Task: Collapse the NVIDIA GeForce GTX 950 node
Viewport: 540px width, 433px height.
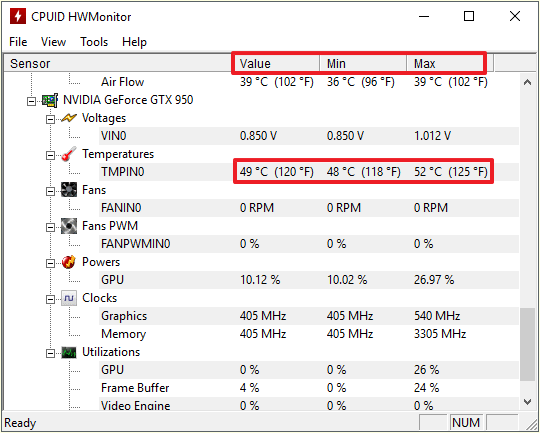Action: (31, 101)
